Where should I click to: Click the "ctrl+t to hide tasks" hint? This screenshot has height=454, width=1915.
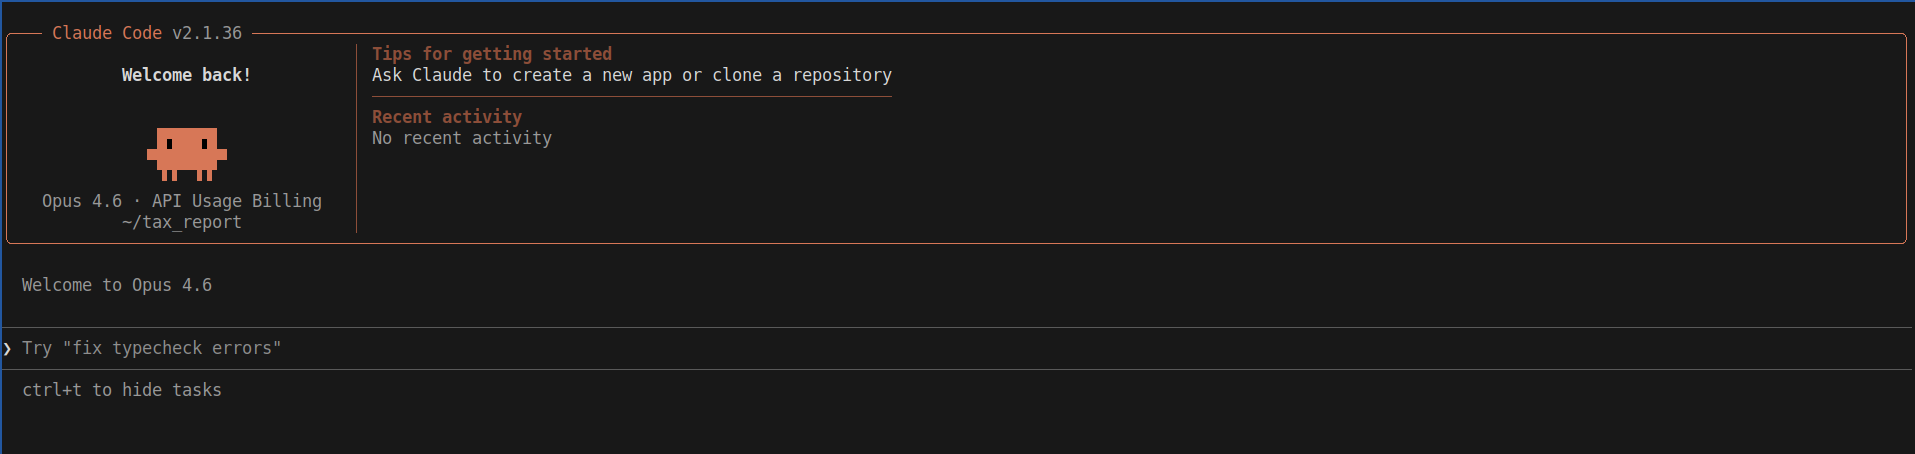tap(122, 390)
